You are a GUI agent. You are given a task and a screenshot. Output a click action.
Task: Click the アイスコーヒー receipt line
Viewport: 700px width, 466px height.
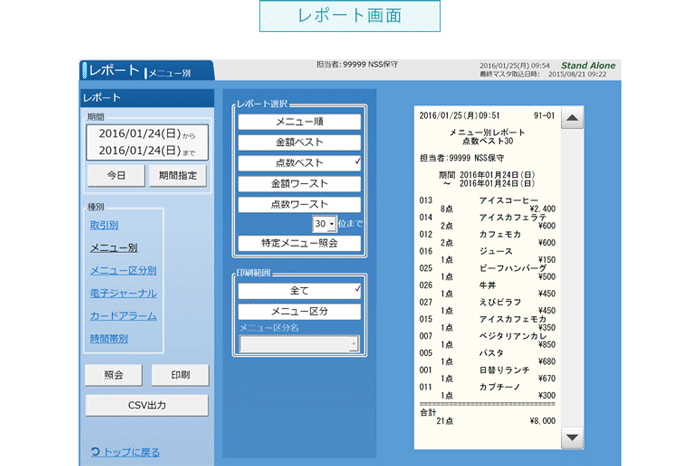click(x=487, y=204)
